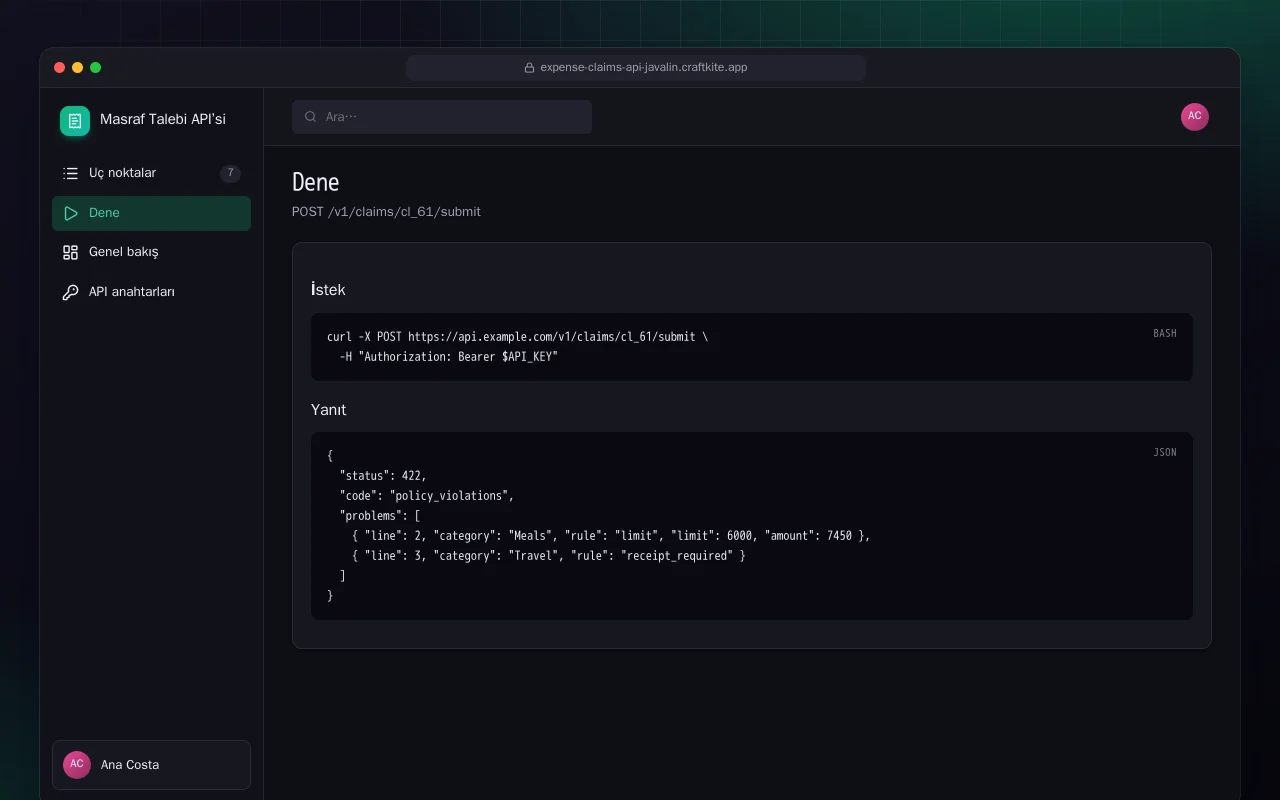Viewport: 1280px width, 800px height.
Task: Focus the Ara… search field
Action: click(442, 117)
